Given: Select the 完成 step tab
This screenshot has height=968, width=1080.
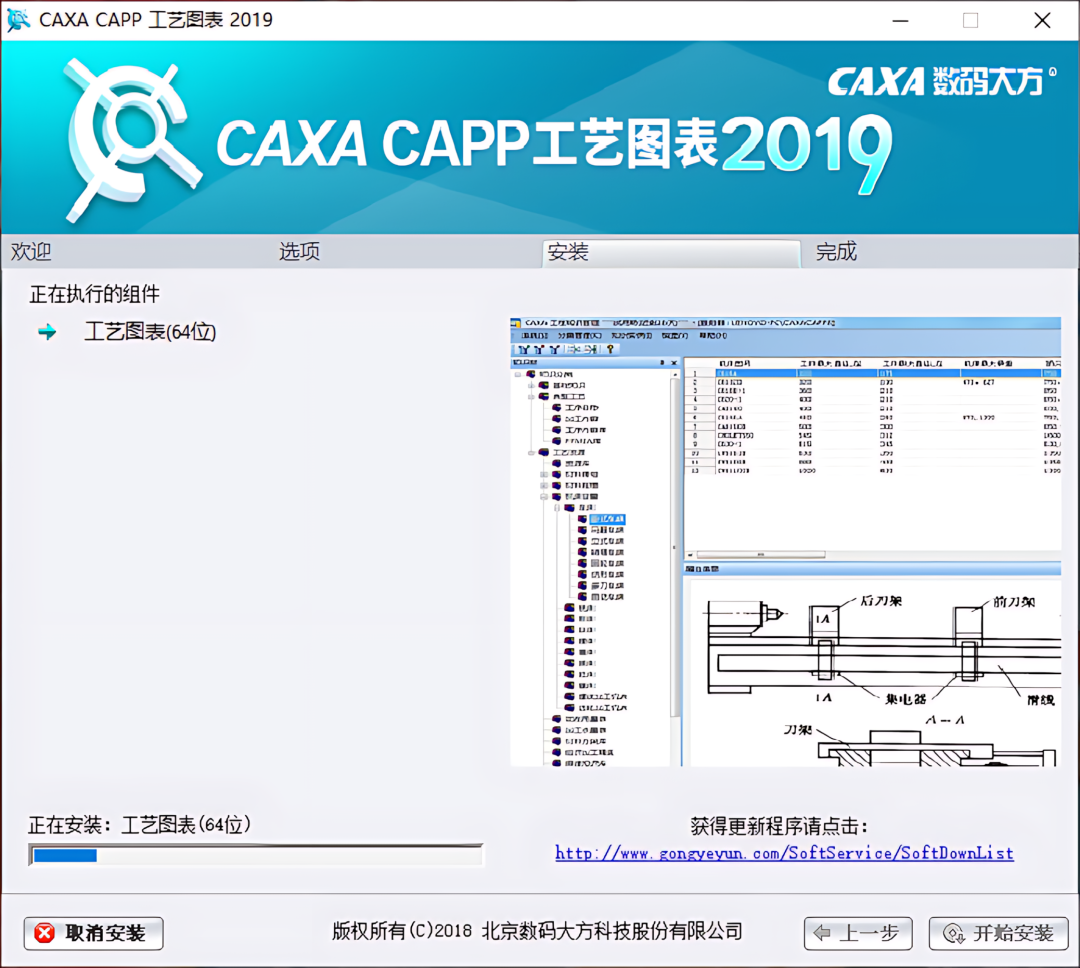Looking at the screenshot, I should (x=836, y=251).
